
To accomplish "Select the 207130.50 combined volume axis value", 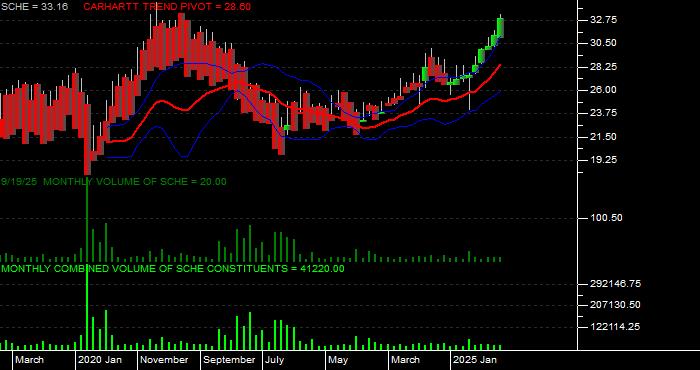I will point(616,305).
